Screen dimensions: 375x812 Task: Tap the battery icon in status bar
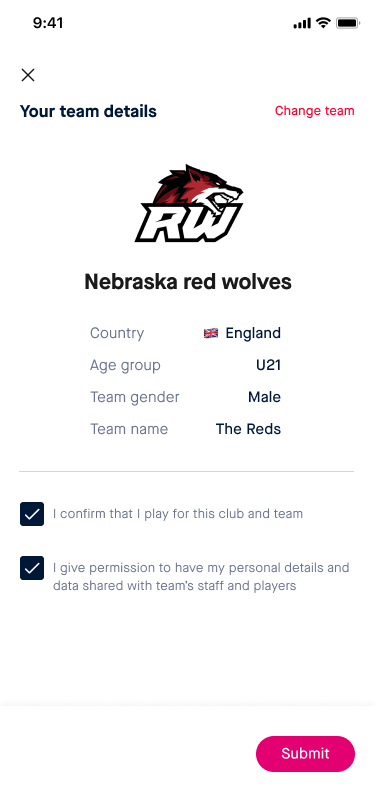(x=348, y=23)
